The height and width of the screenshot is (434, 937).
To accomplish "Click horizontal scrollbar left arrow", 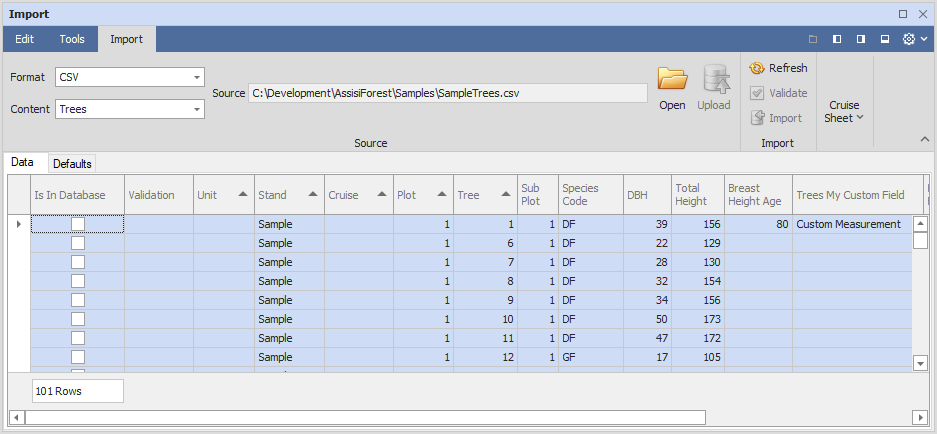I will [16, 417].
